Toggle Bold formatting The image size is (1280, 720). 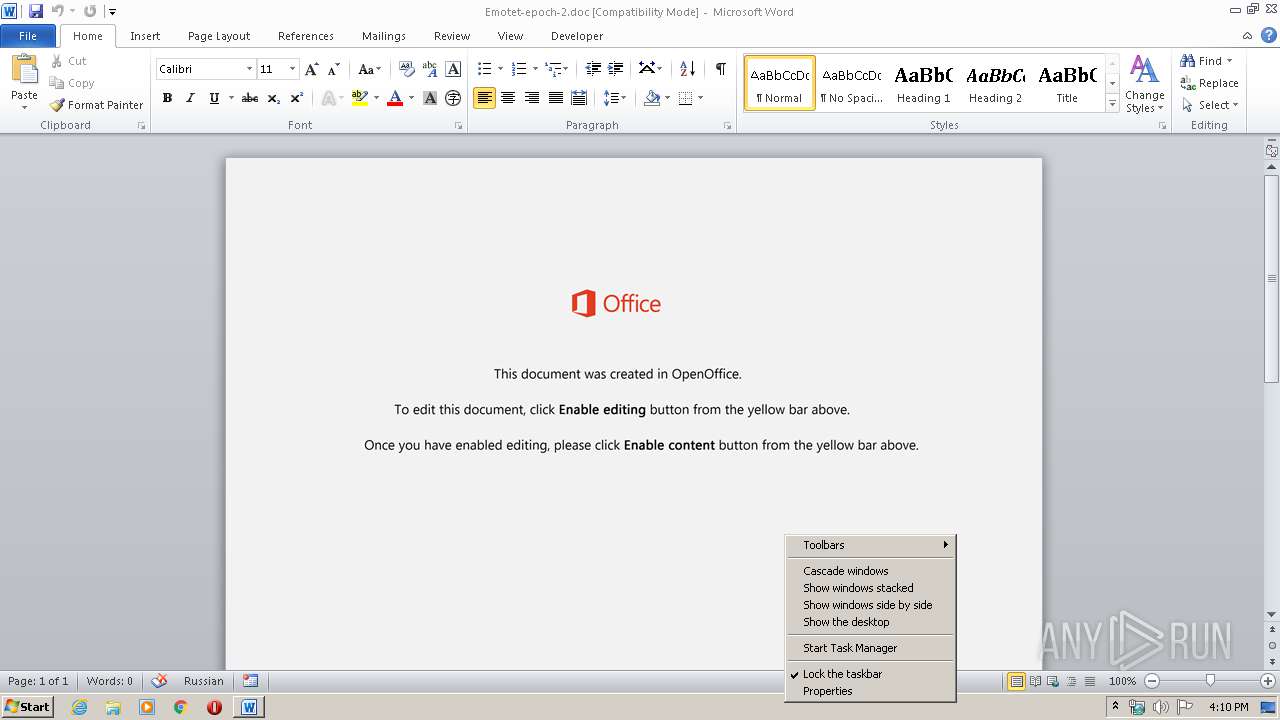(167, 98)
